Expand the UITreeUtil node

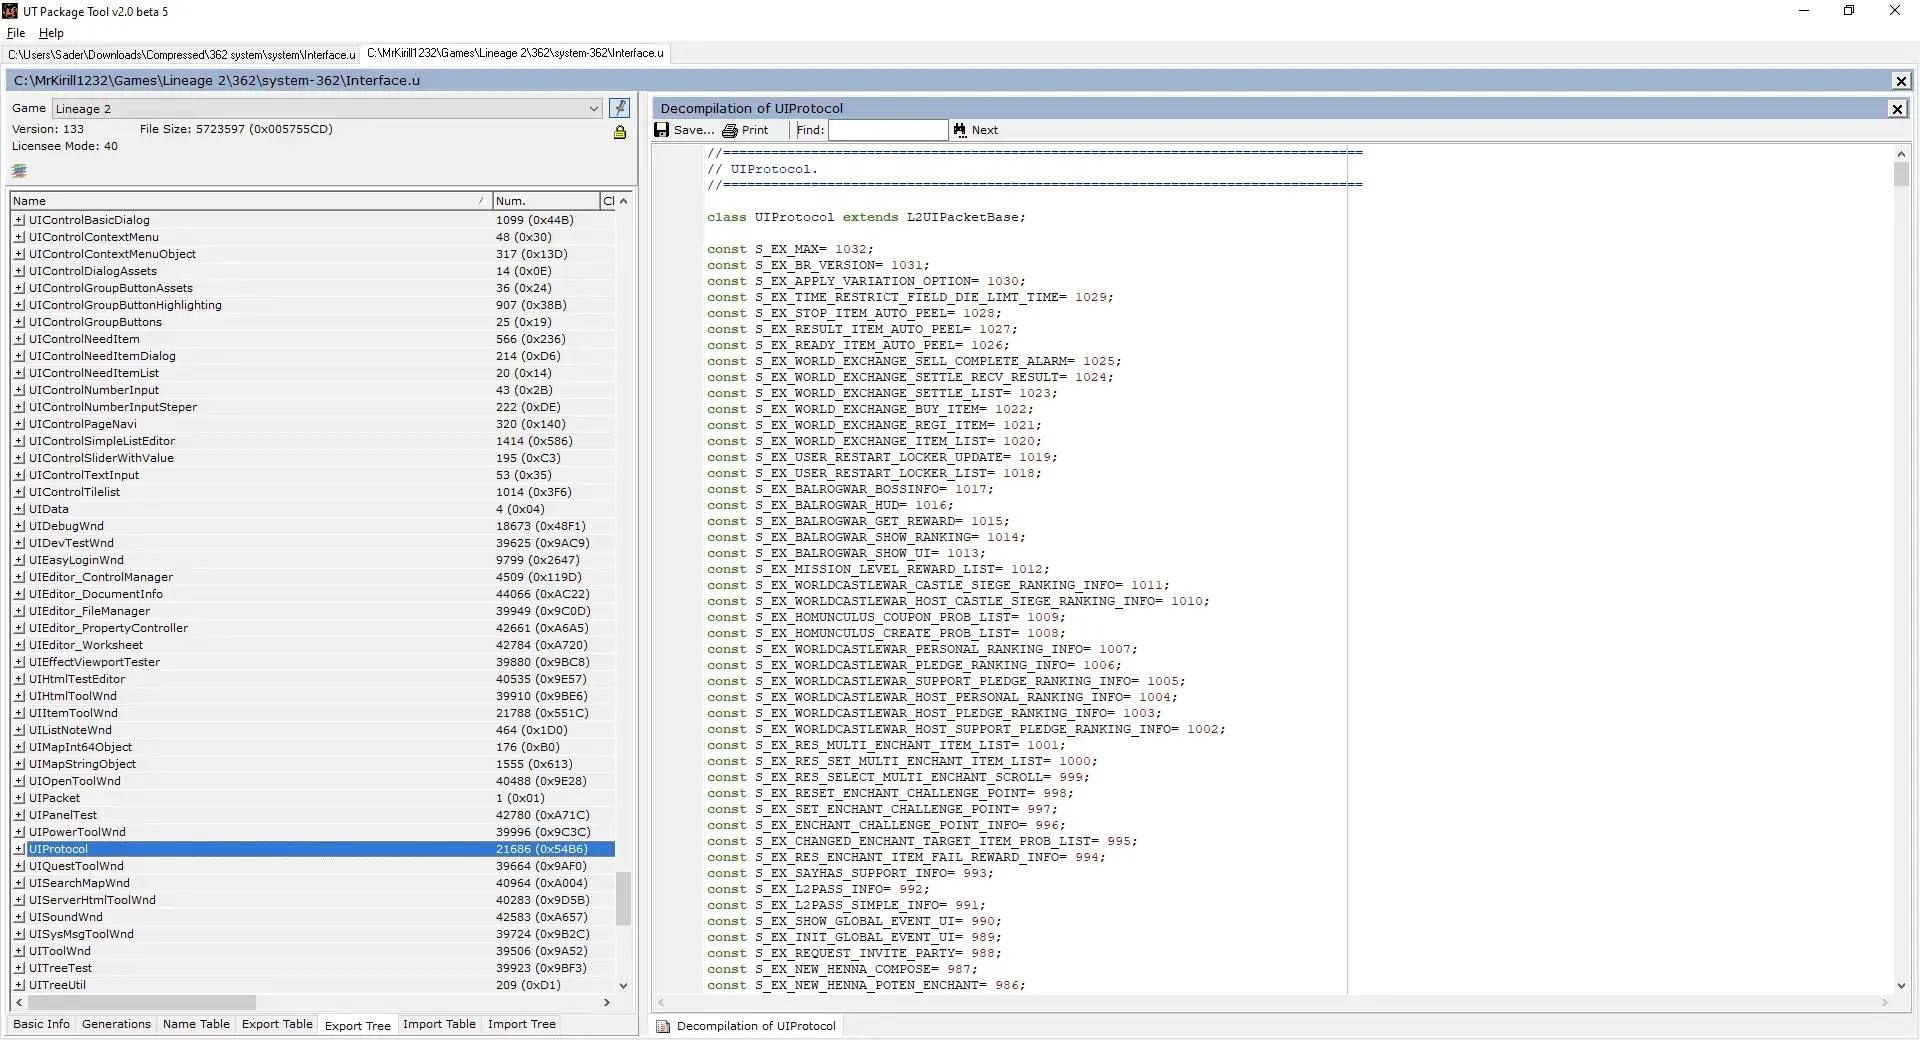click(19, 985)
